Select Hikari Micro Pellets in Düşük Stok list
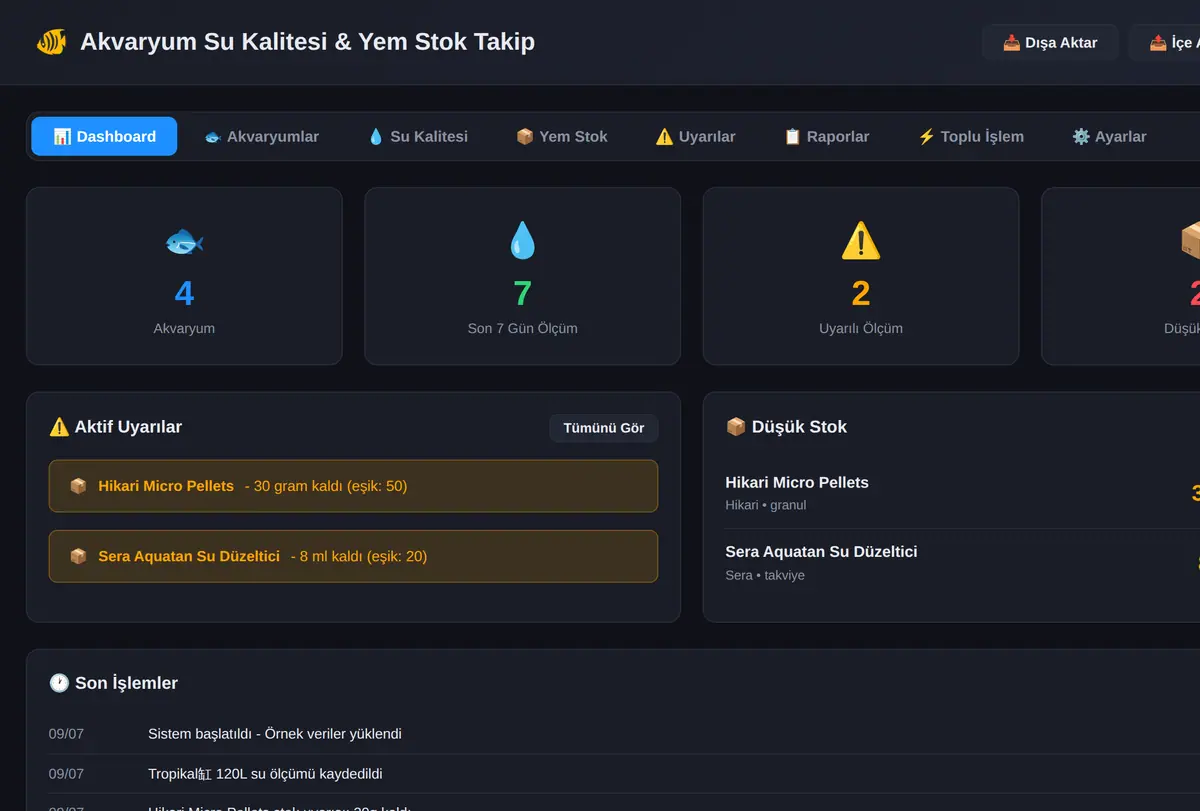The image size is (1200, 811). [797, 482]
